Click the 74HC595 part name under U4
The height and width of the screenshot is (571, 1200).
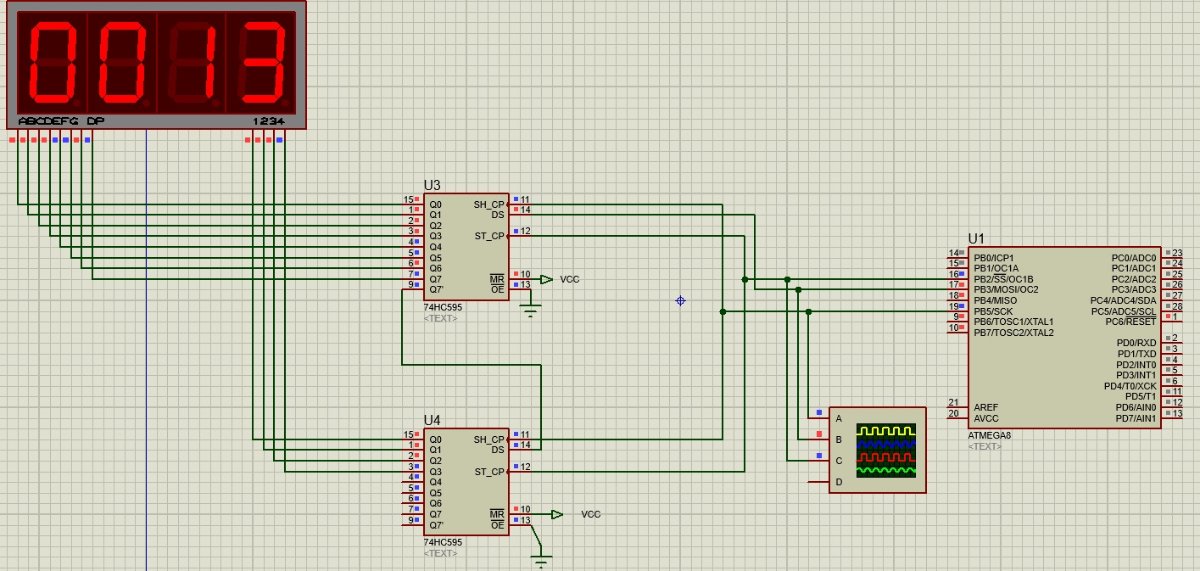(441, 543)
